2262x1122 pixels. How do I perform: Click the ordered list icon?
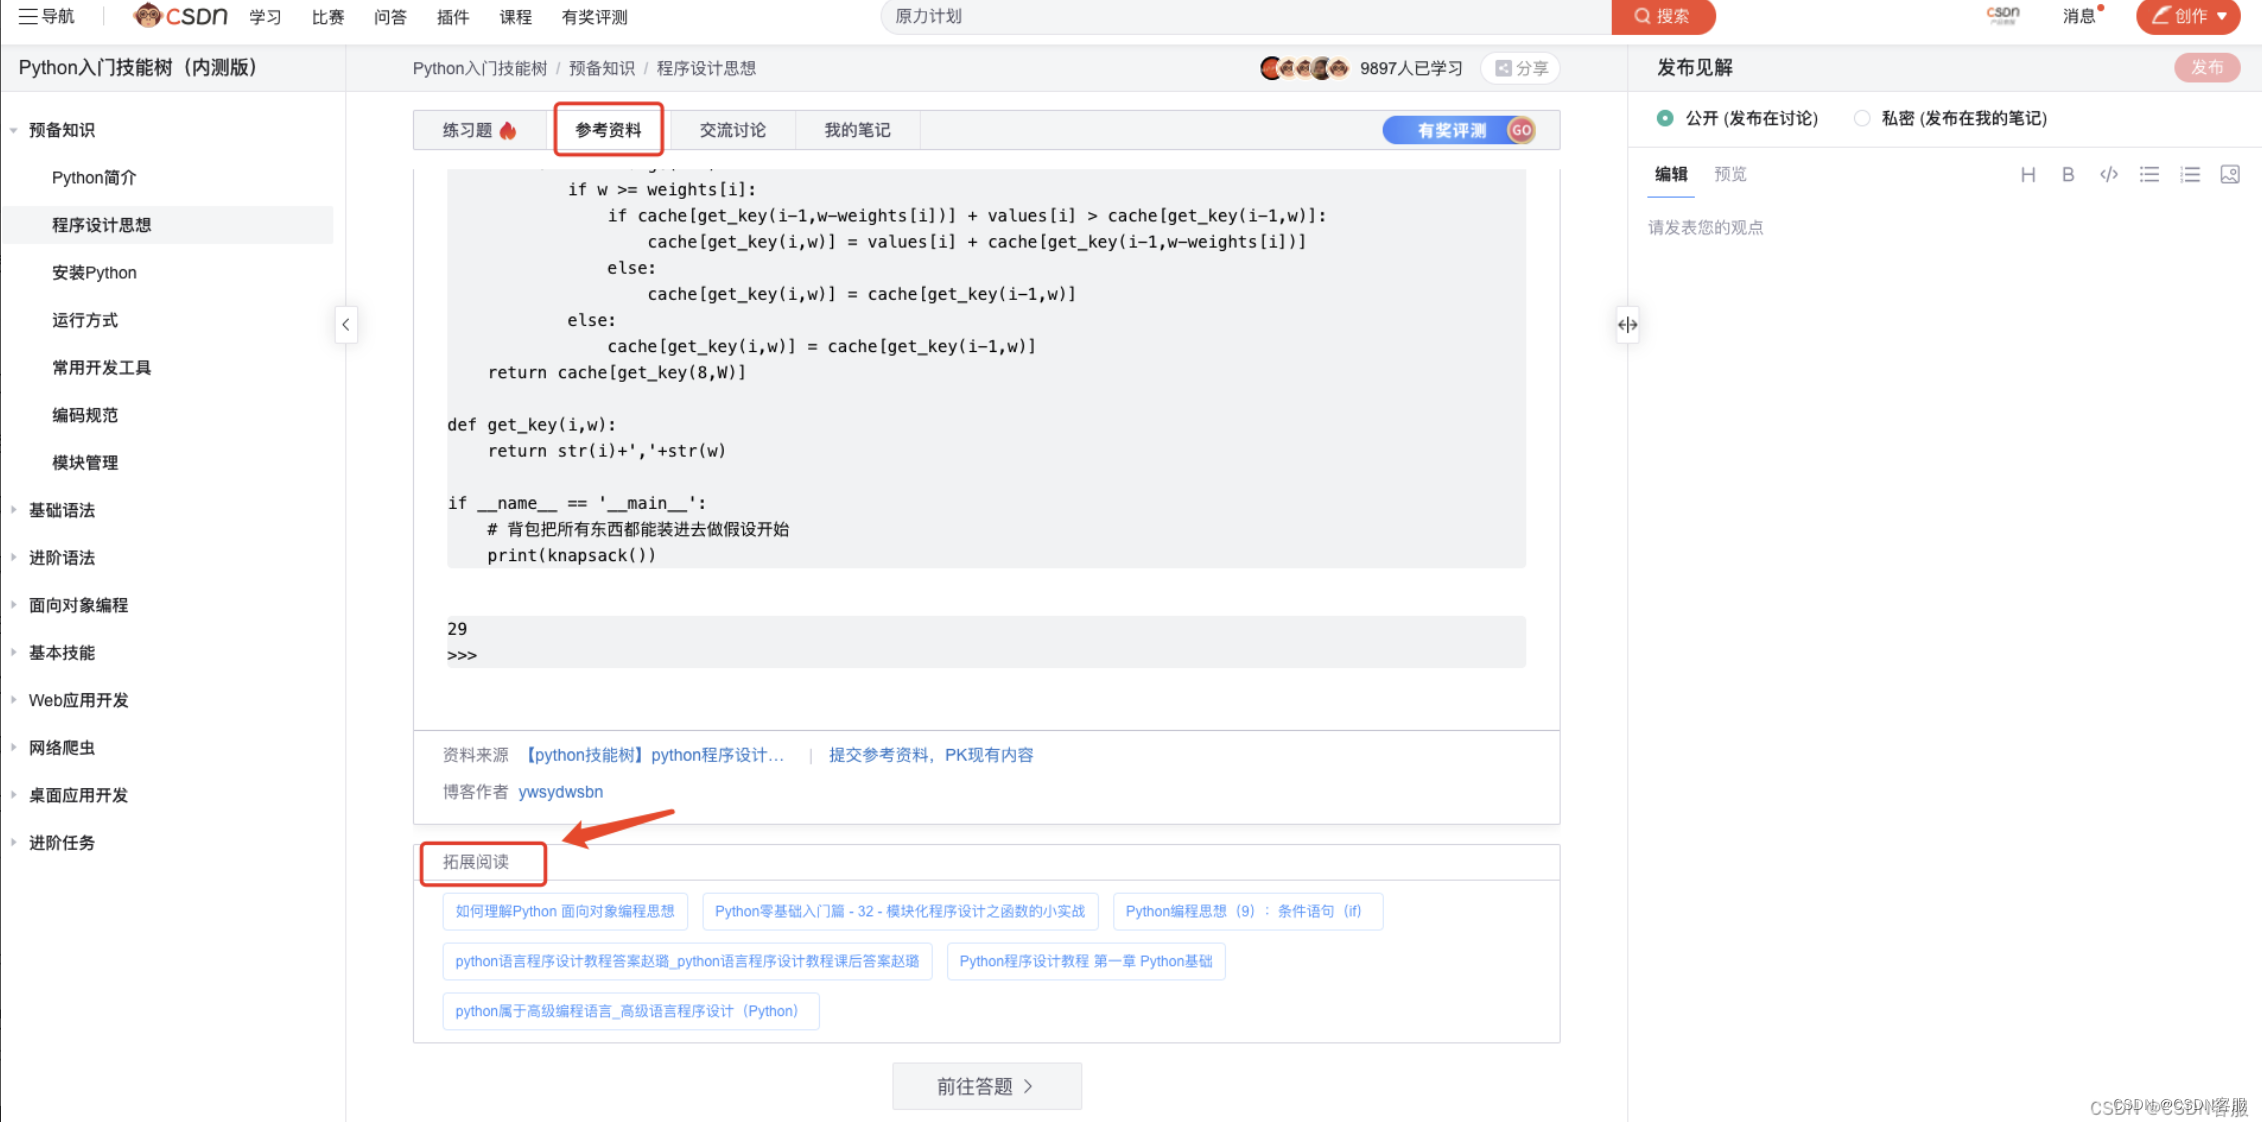point(2190,175)
